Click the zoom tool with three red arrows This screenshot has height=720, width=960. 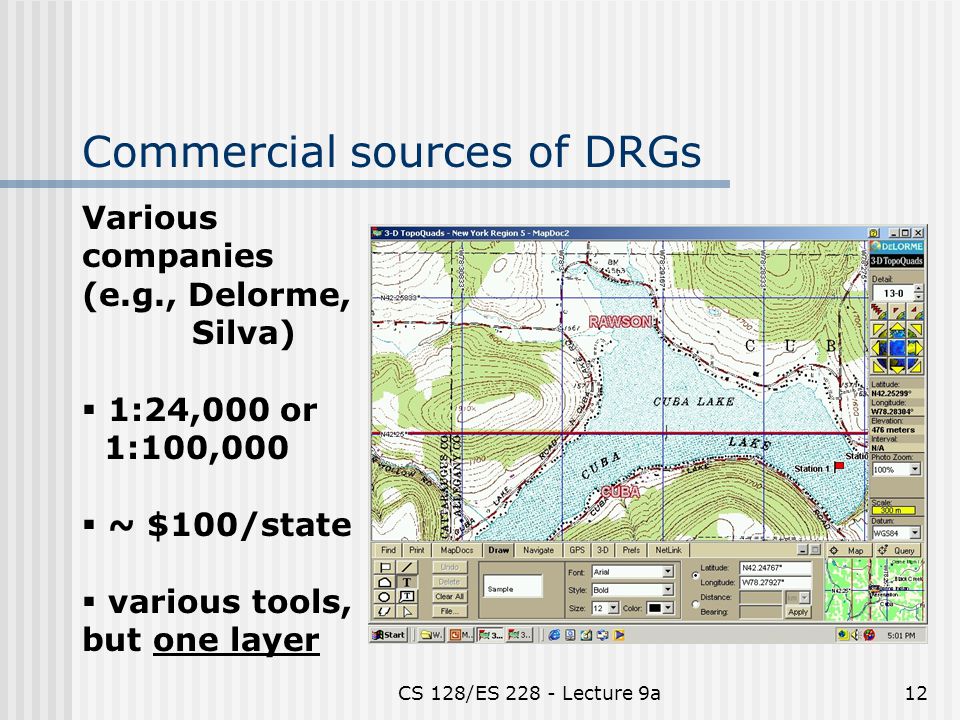(879, 312)
